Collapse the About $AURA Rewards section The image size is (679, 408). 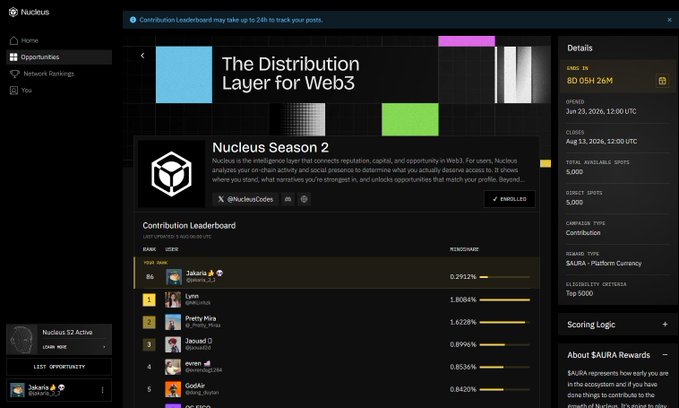[665, 355]
